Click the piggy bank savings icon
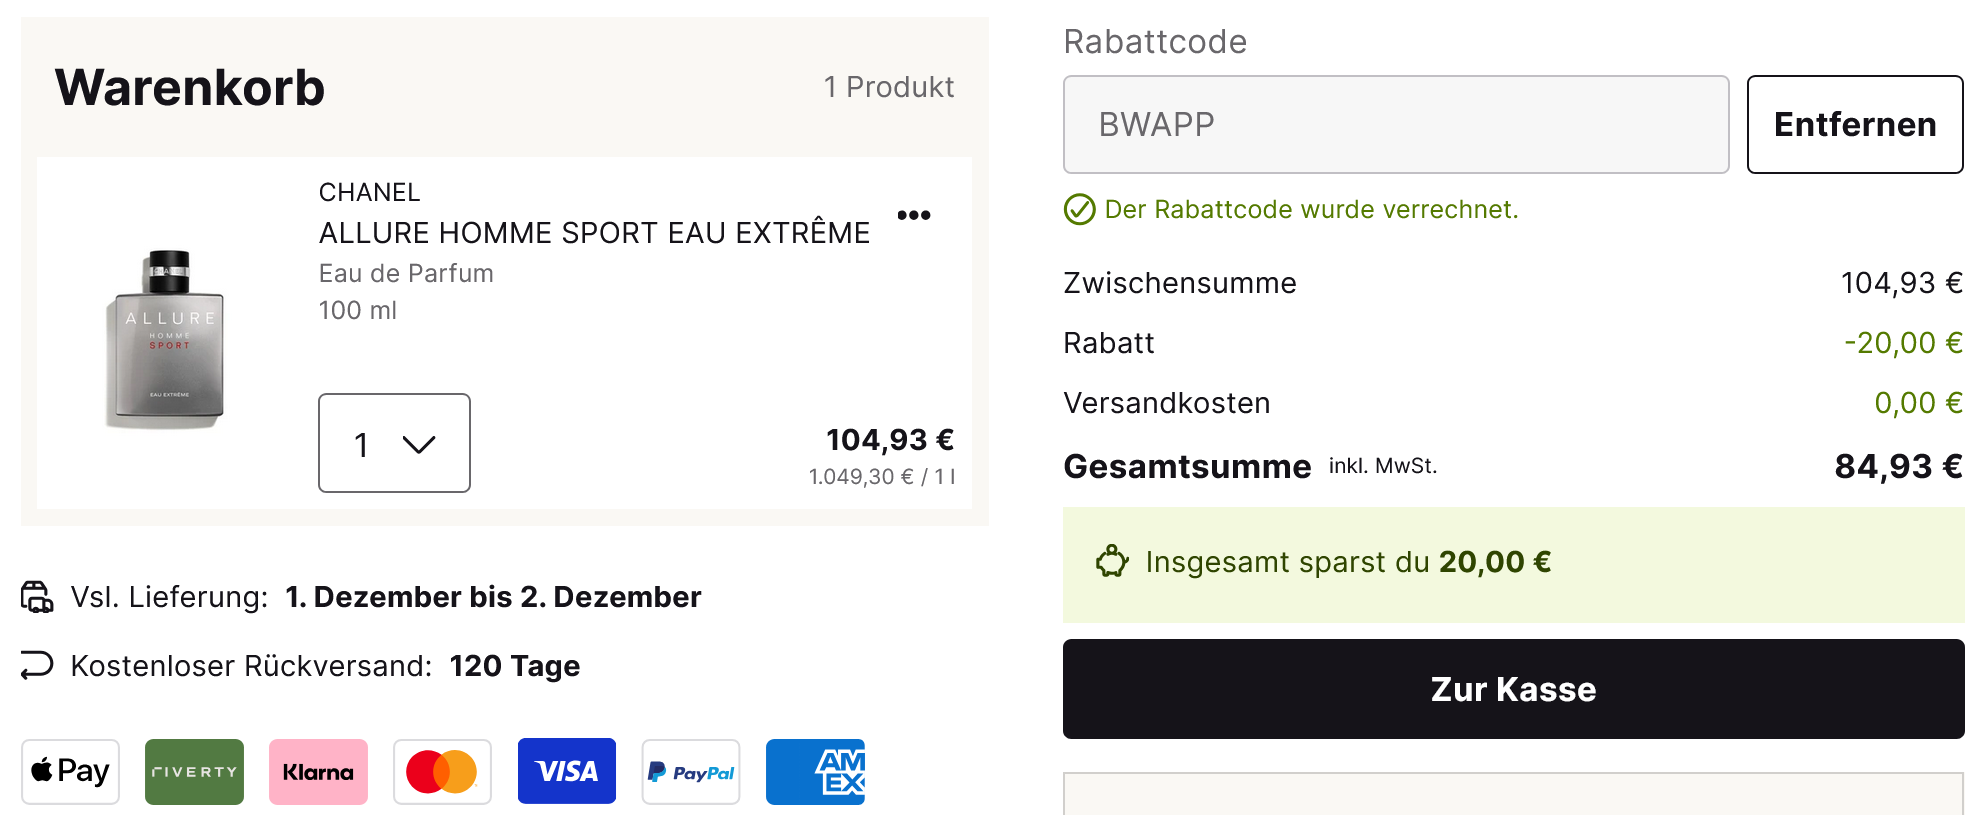The width and height of the screenshot is (1988, 815). point(1111,562)
